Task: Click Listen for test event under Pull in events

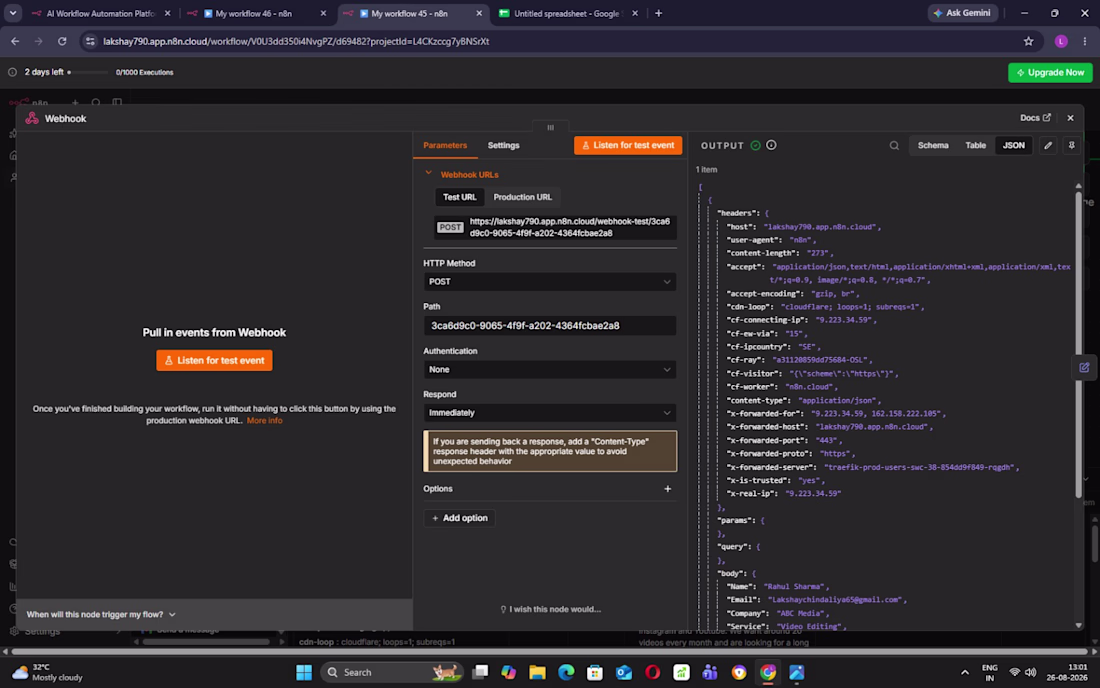Action: [214, 360]
